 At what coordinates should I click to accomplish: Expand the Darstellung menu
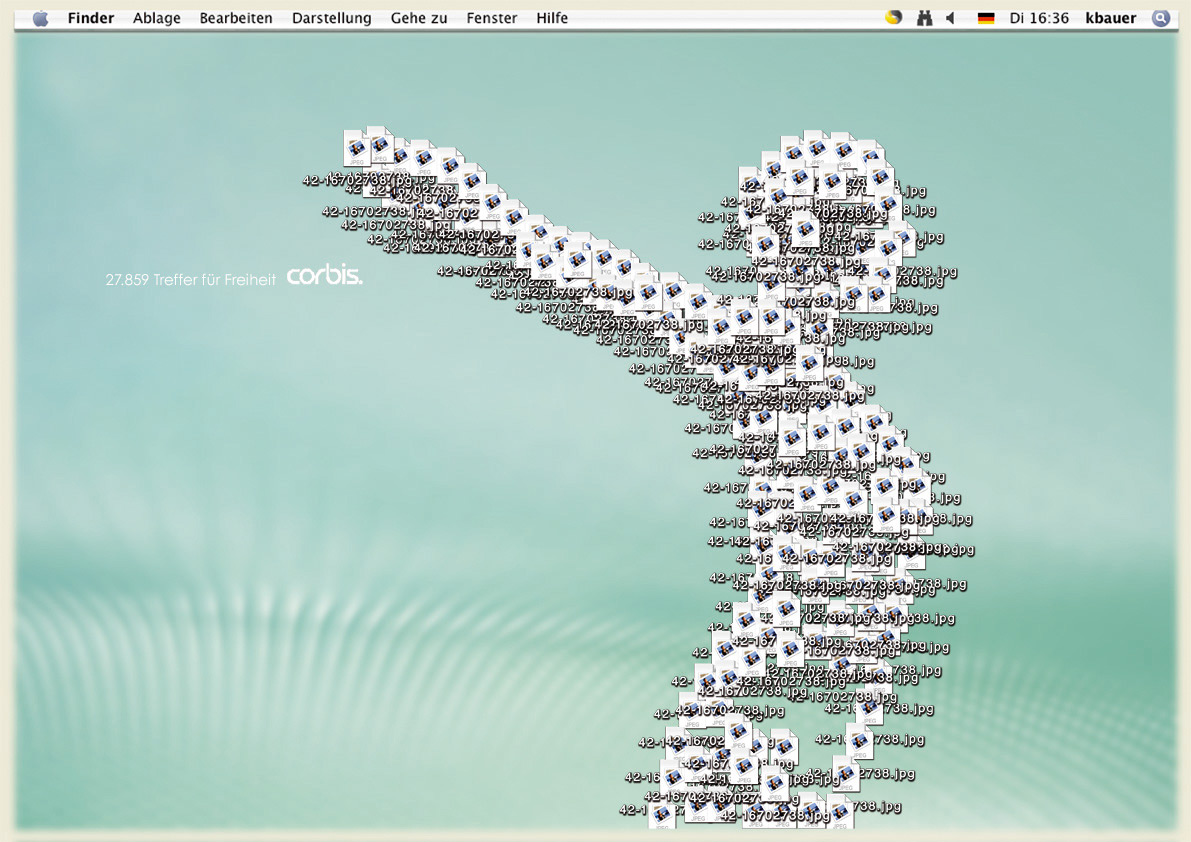331,18
